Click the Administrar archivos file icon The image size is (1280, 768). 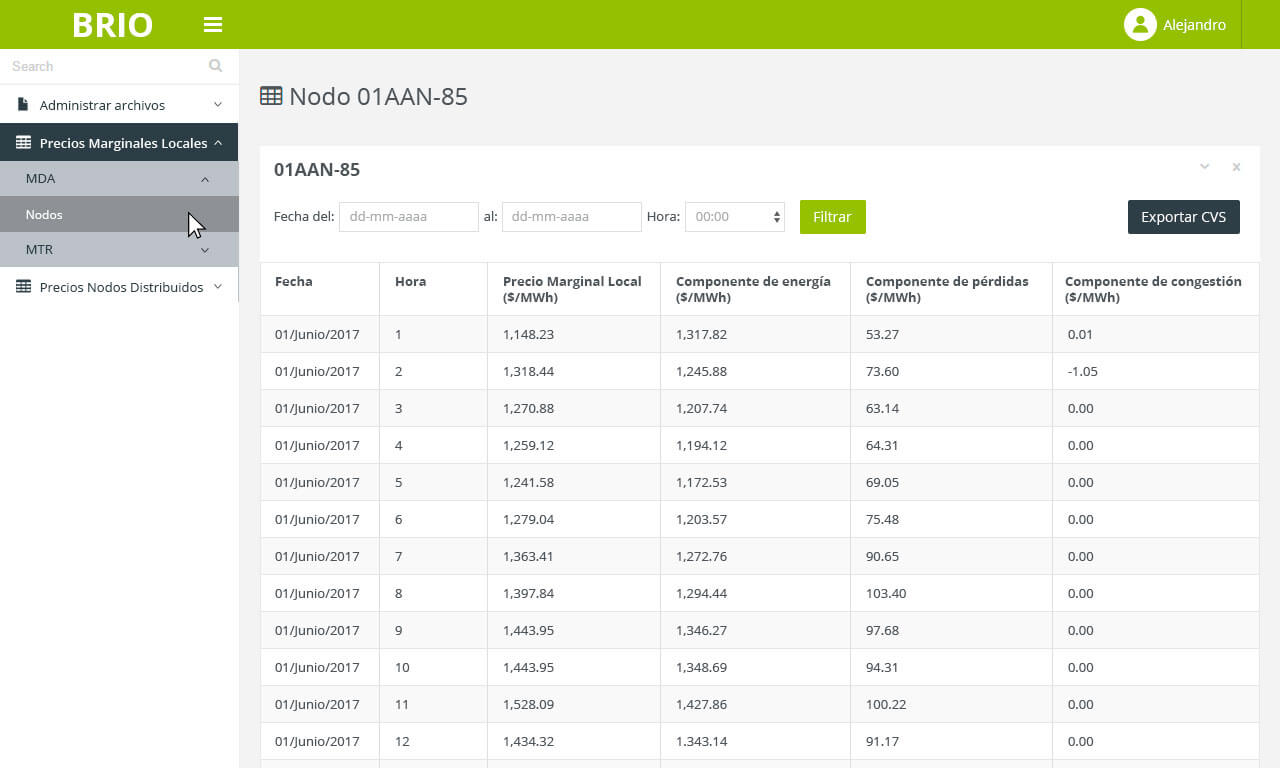point(23,105)
